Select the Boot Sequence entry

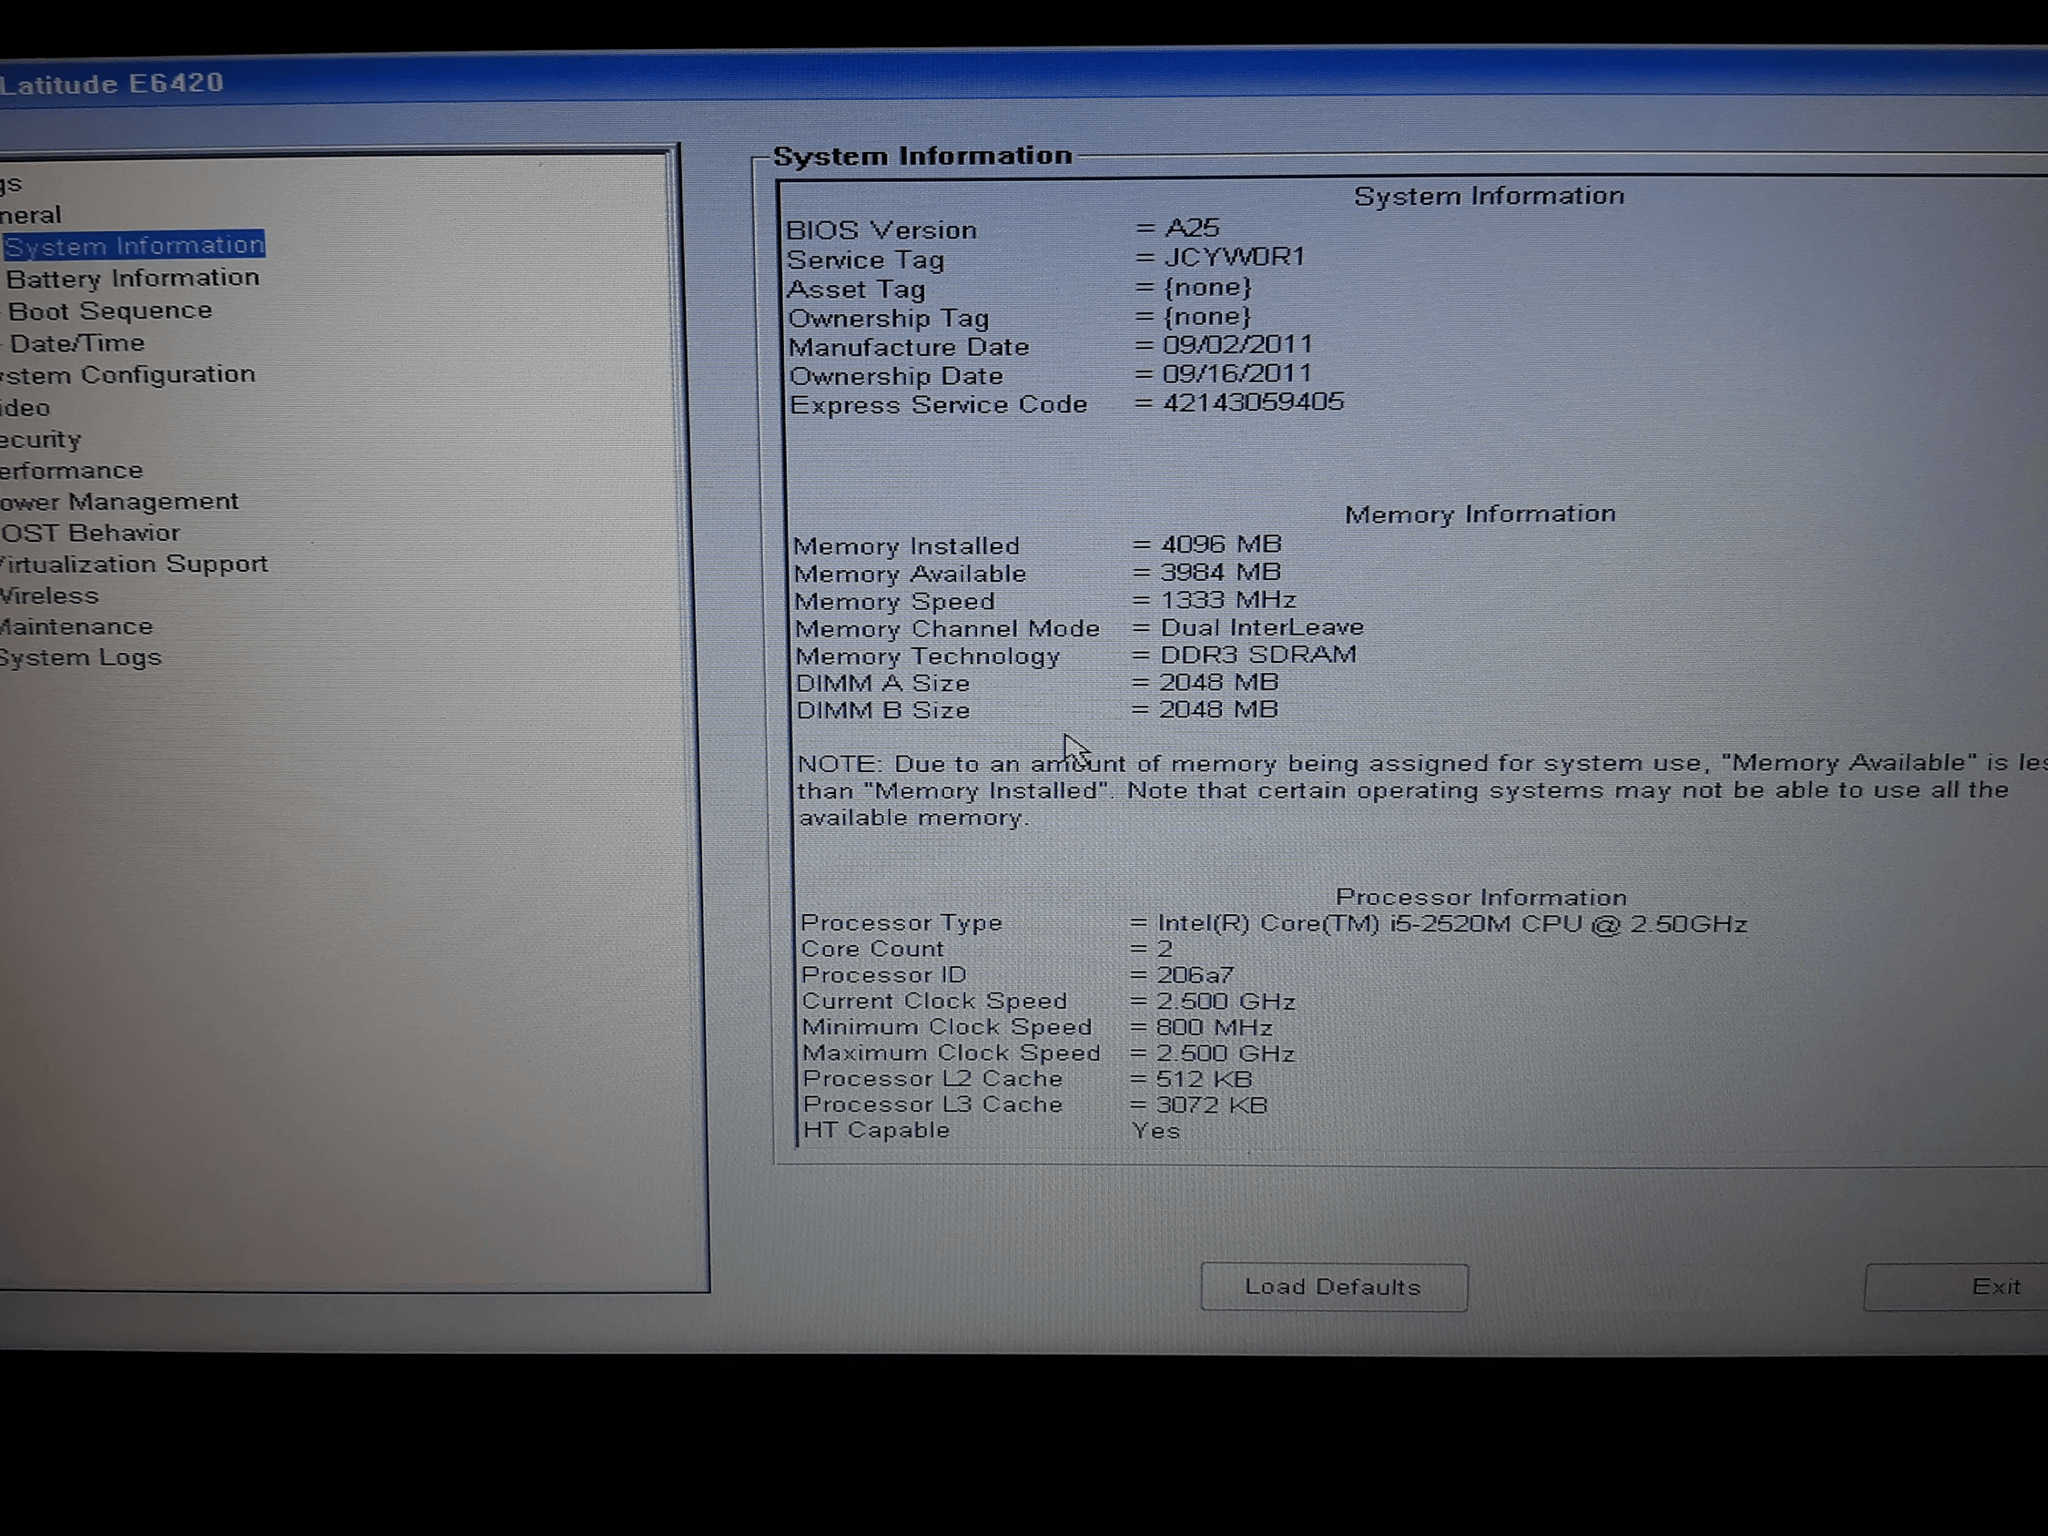[x=110, y=311]
